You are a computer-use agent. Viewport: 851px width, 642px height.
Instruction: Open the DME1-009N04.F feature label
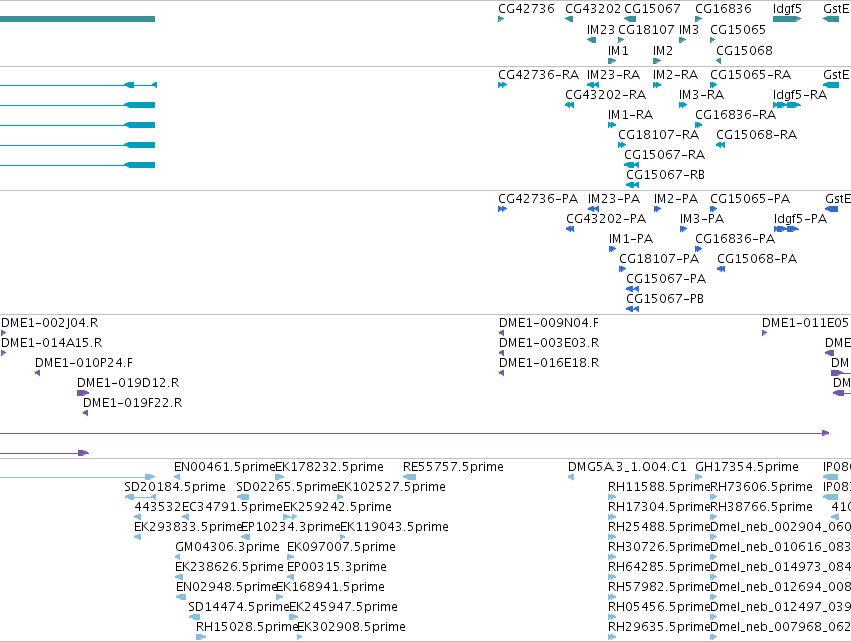coord(549,323)
